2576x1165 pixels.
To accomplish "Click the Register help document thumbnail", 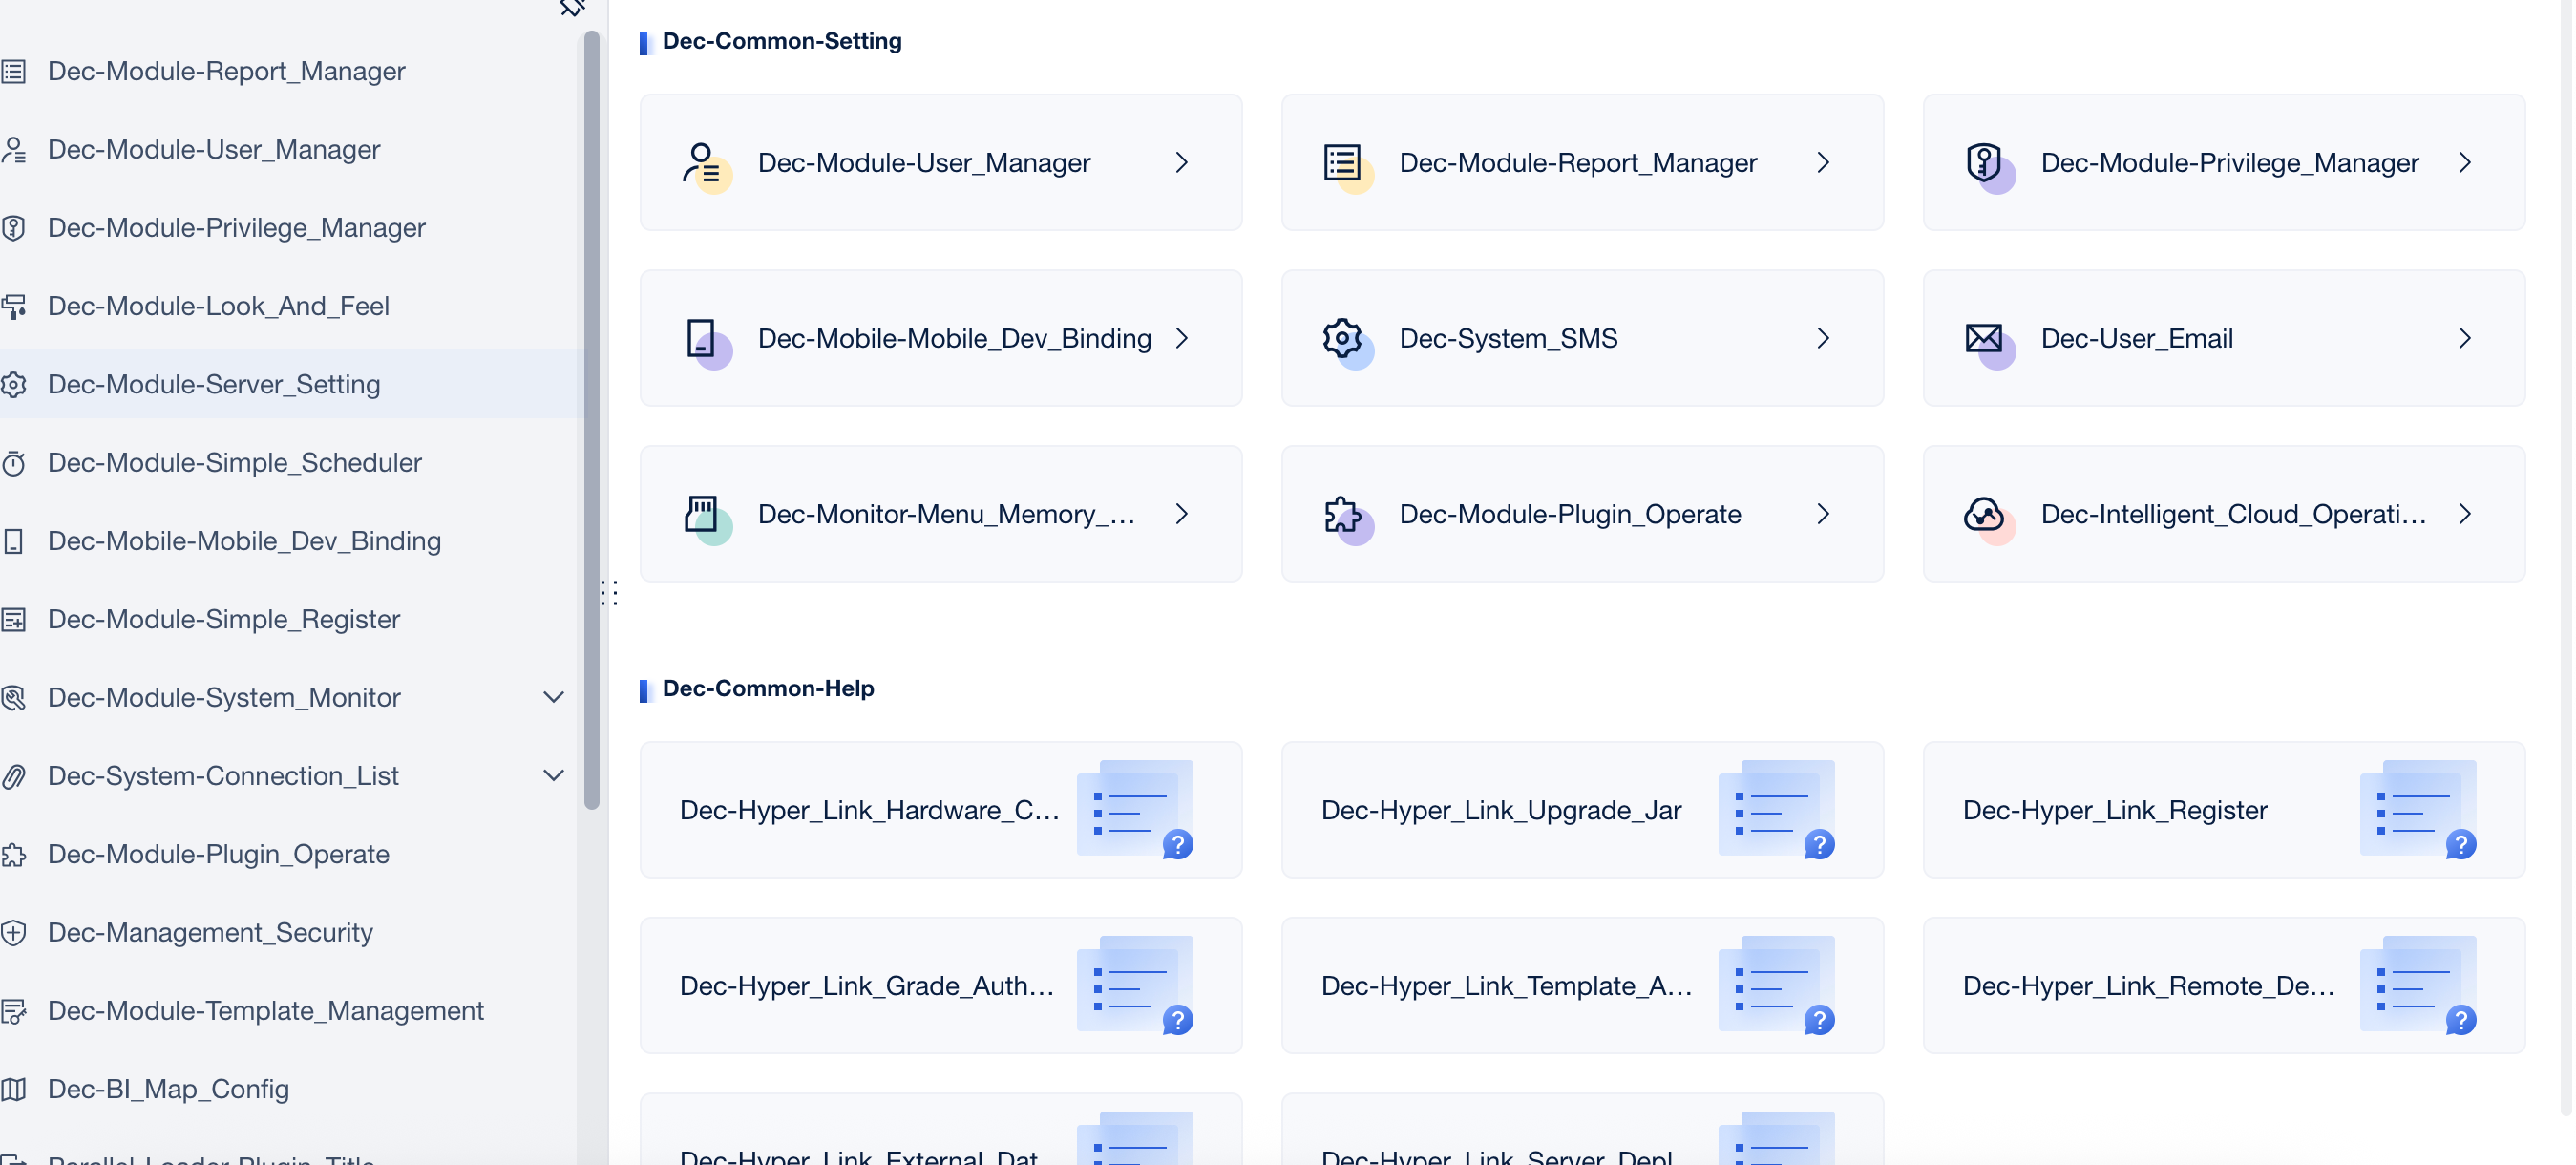I will pyautogui.click(x=2420, y=810).
